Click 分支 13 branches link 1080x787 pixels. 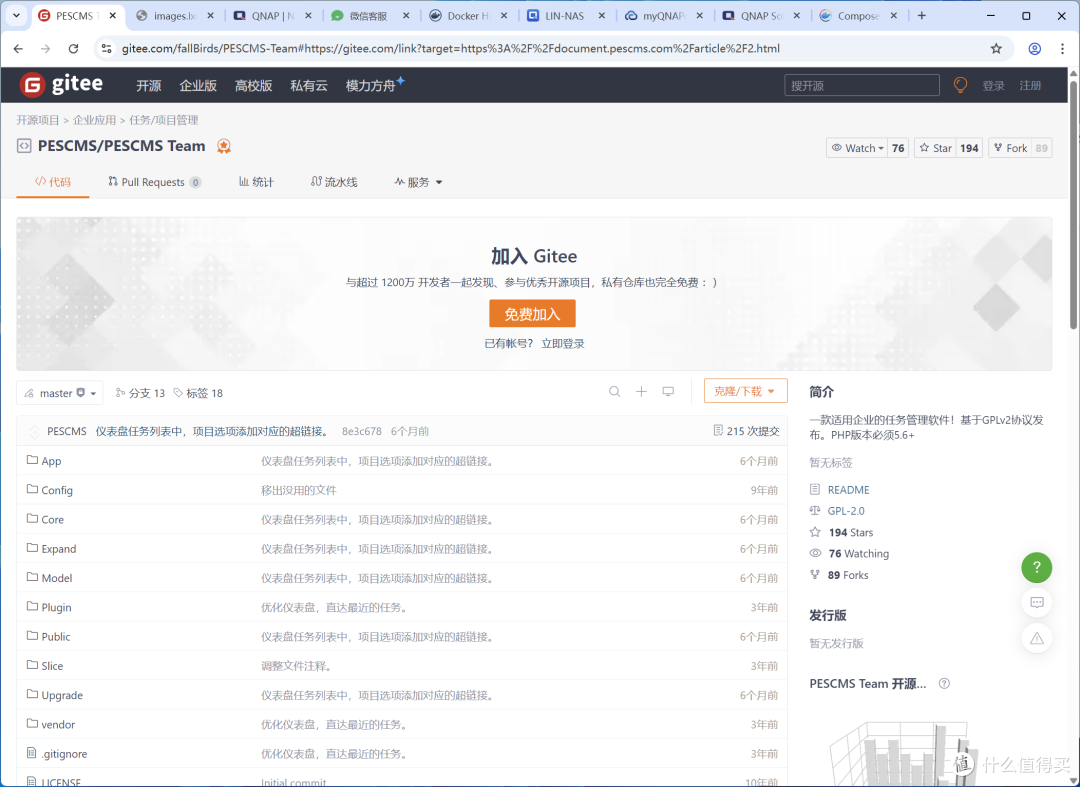pyautogui.click(x=141, y=393)
